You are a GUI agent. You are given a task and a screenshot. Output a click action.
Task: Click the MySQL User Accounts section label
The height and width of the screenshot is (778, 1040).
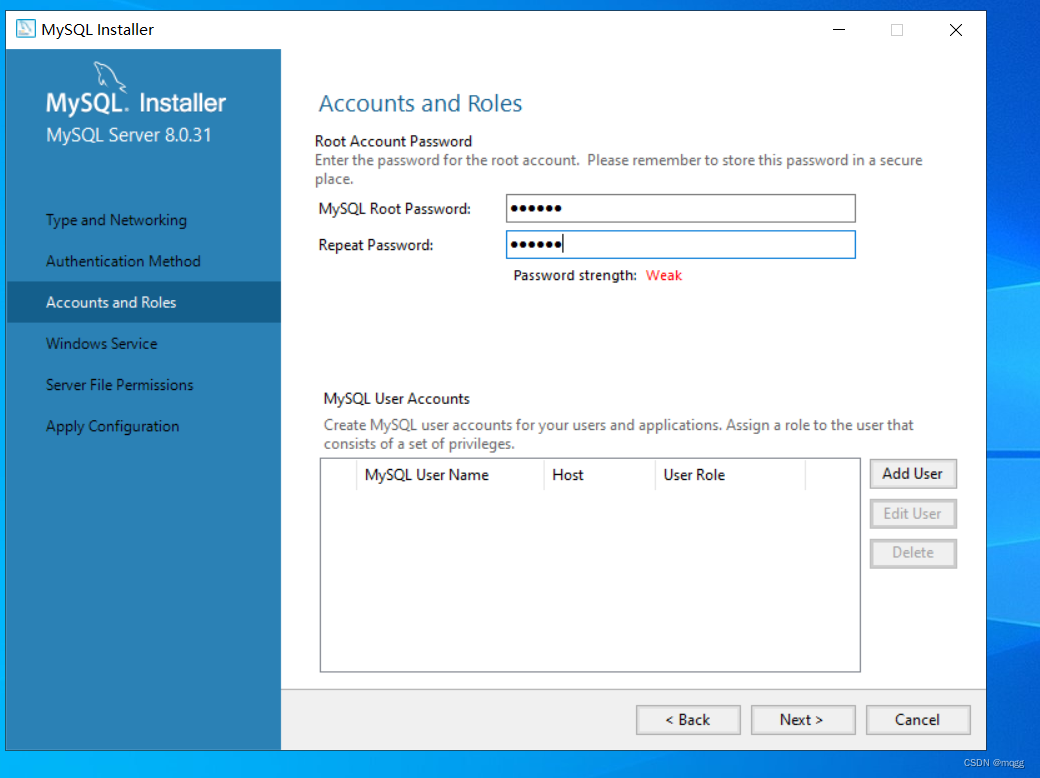point(397,399)
